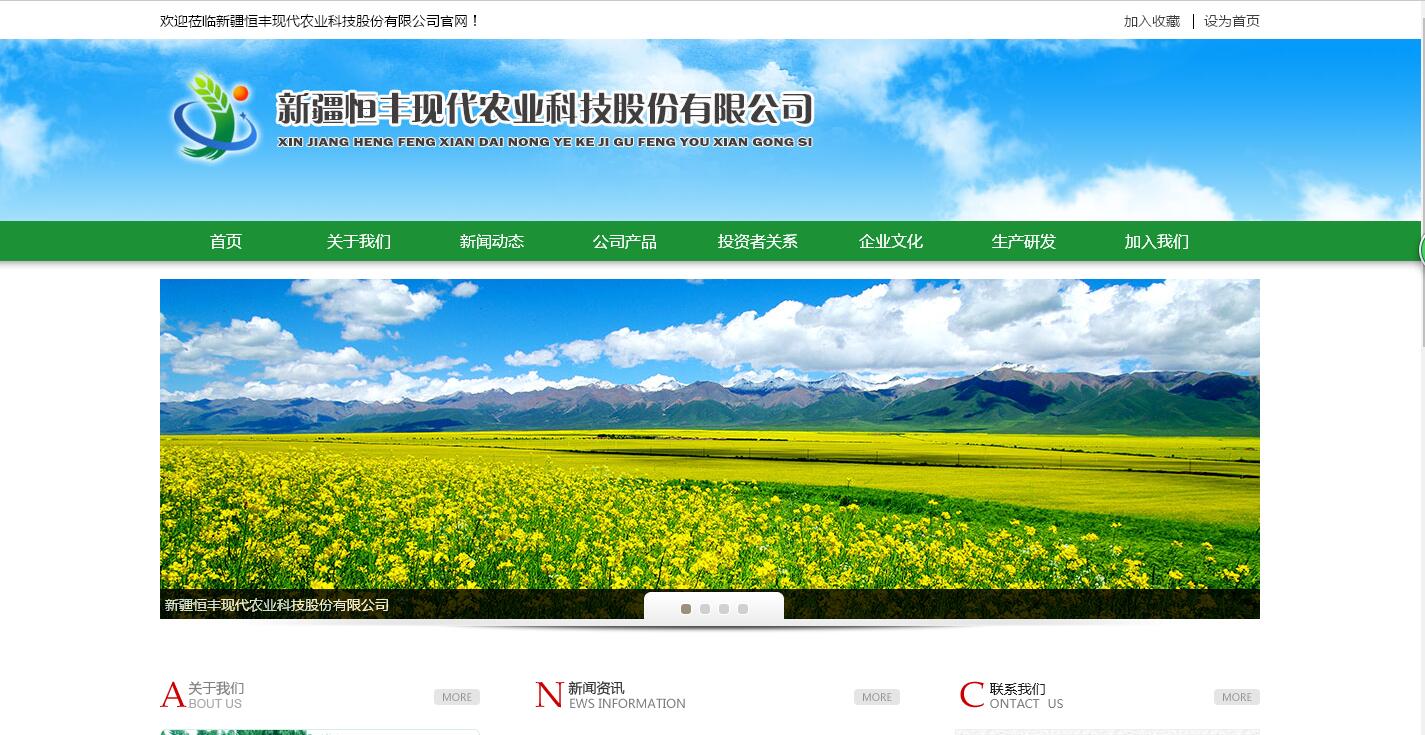This screenshot has height=735, width=1425.
Task: Go to 首页 in the green navigation bar
Action: point(226,241)
